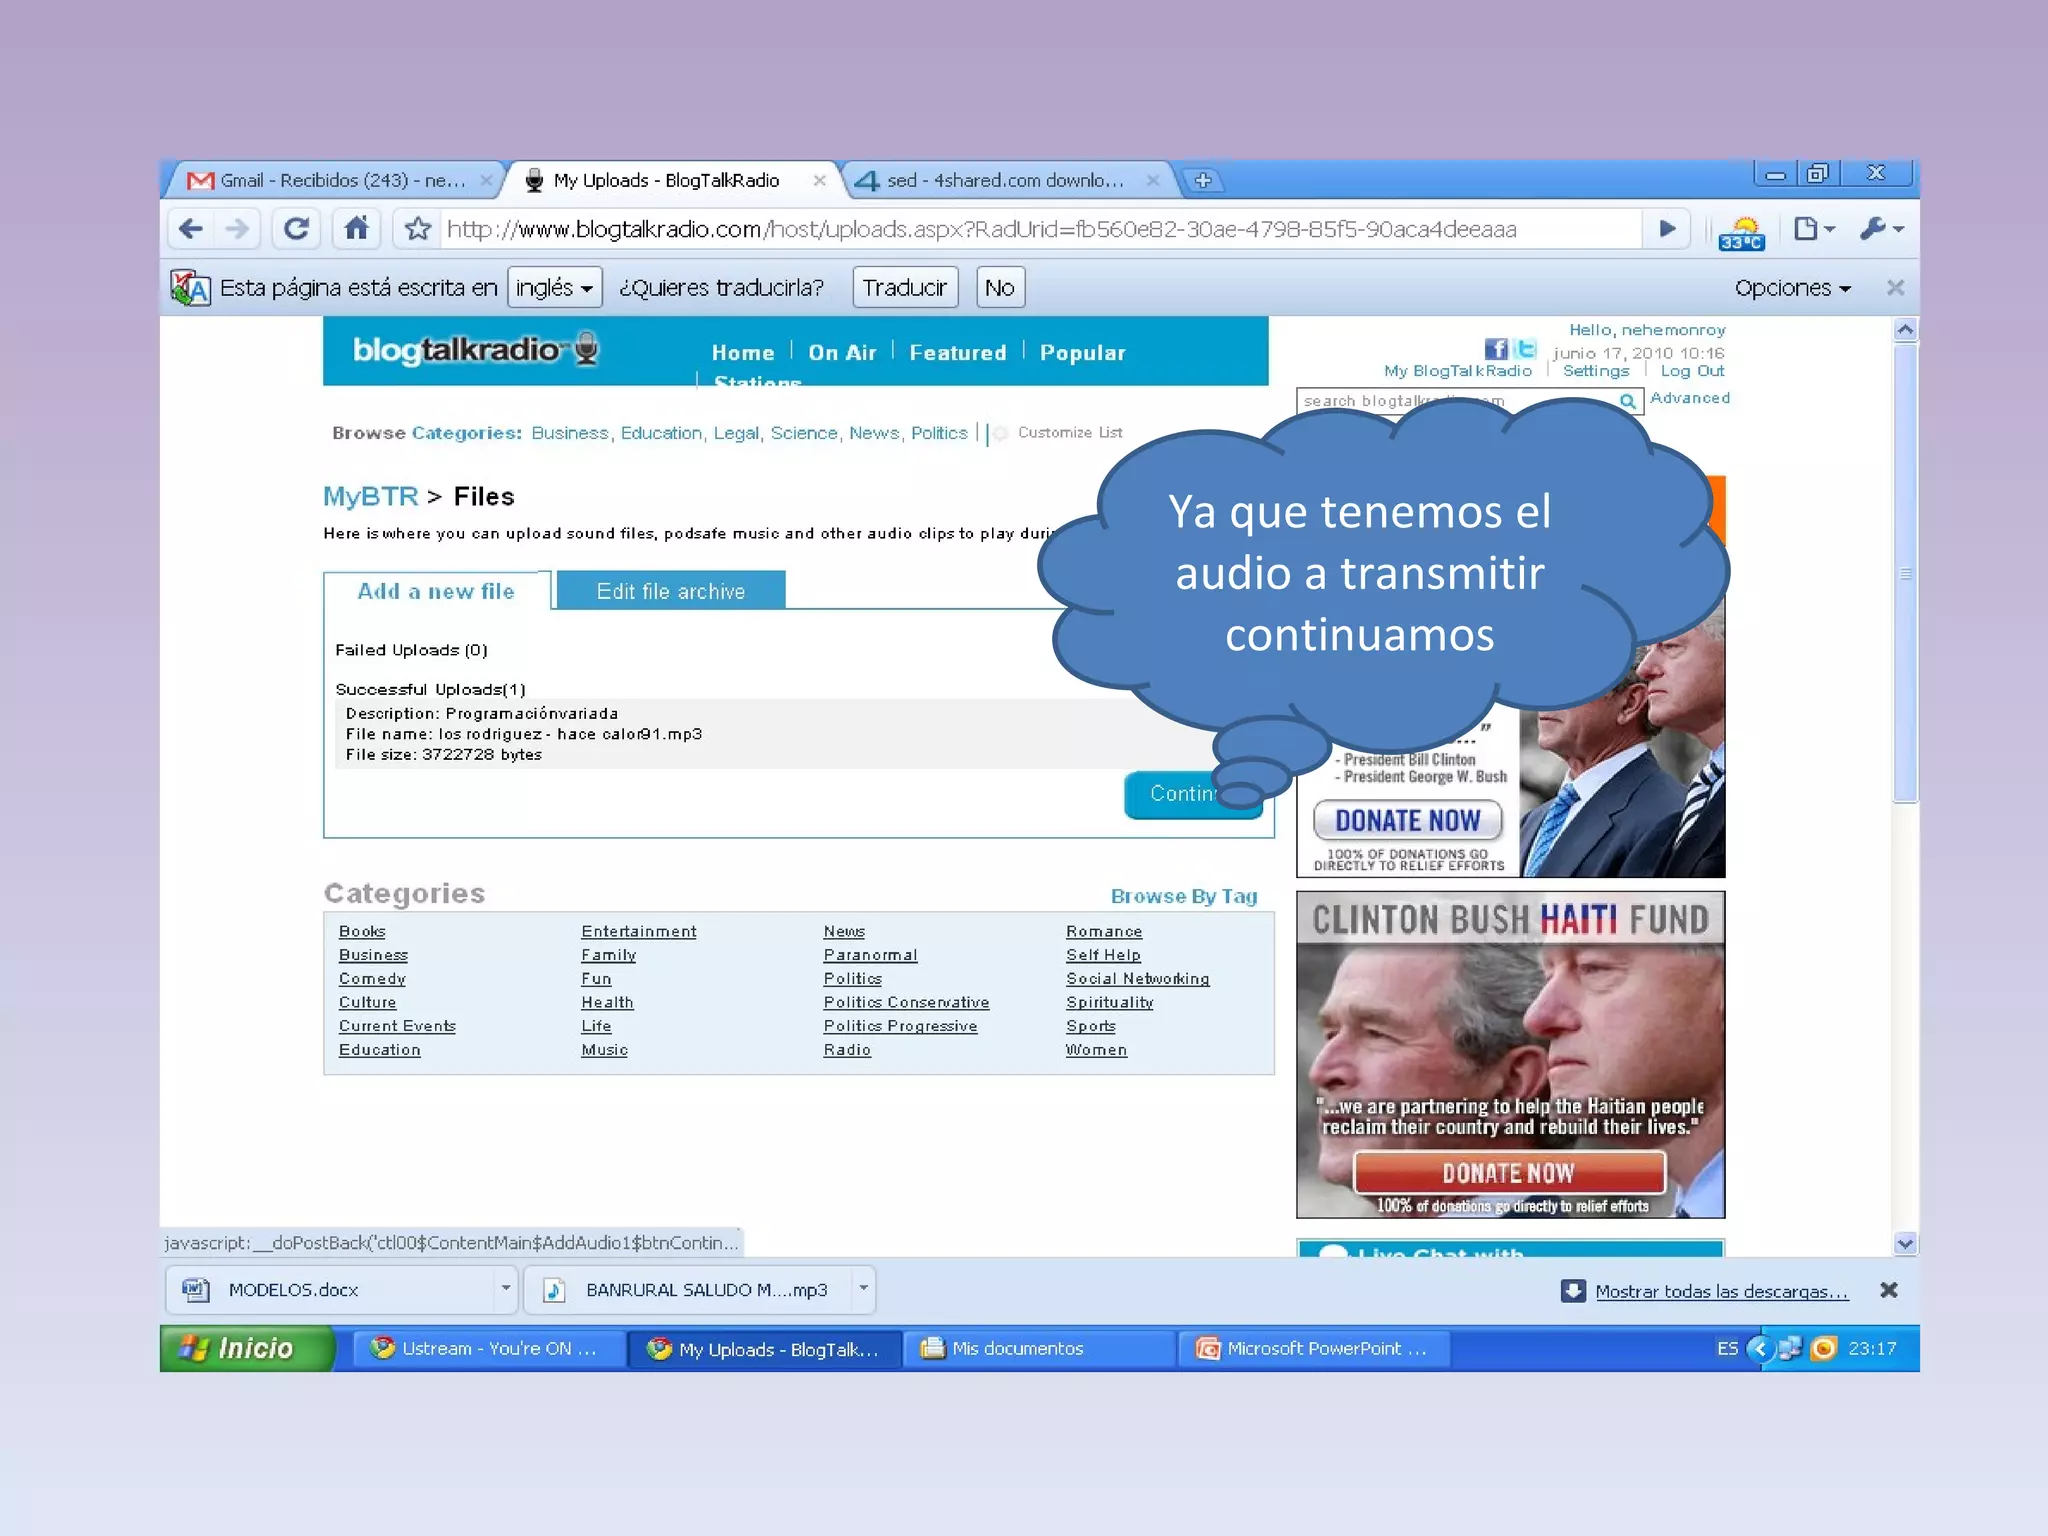2048x1536 pixels.
Task: Expand the BANRURAL mp3 download options arrow
Action: pos(863,1289)
